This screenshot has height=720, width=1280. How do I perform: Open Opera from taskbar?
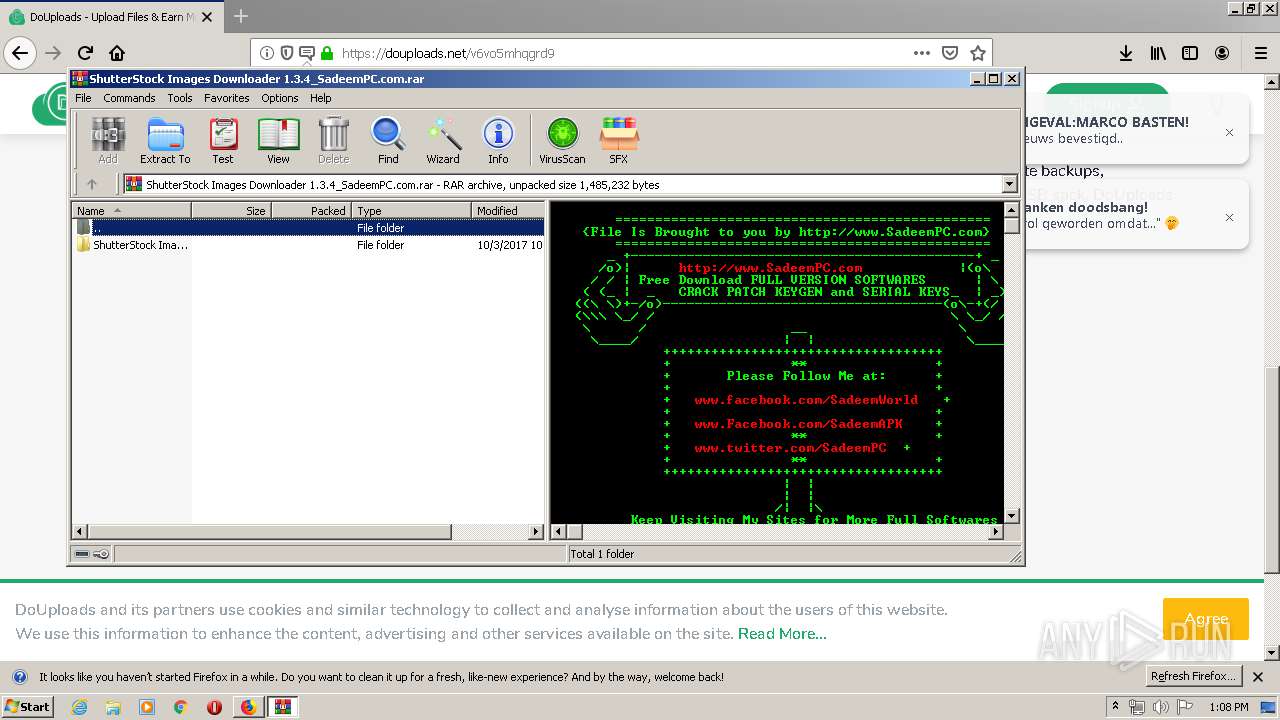click(x=214, y=707)
